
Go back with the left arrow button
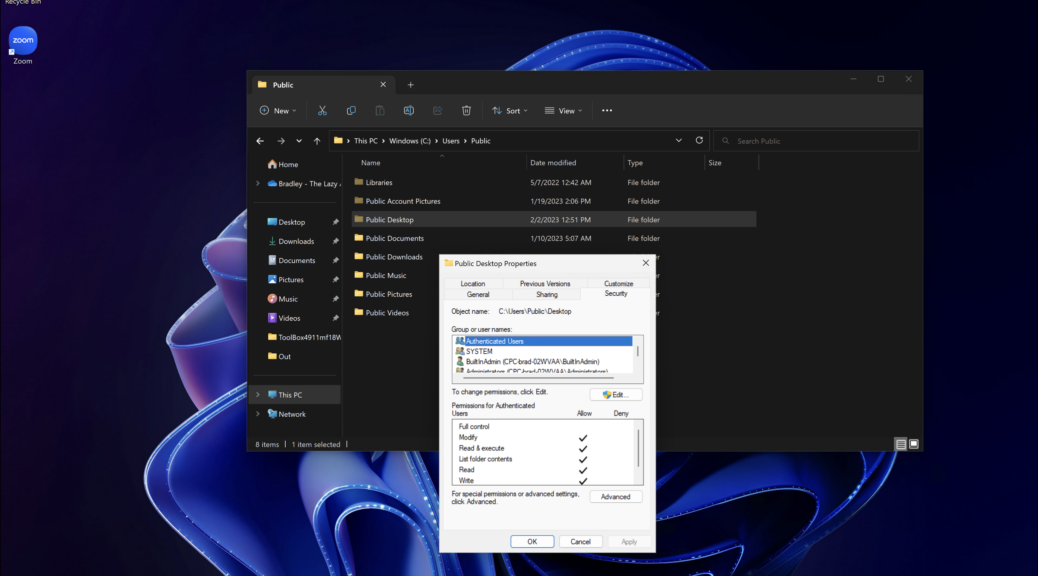coord(260,141)
